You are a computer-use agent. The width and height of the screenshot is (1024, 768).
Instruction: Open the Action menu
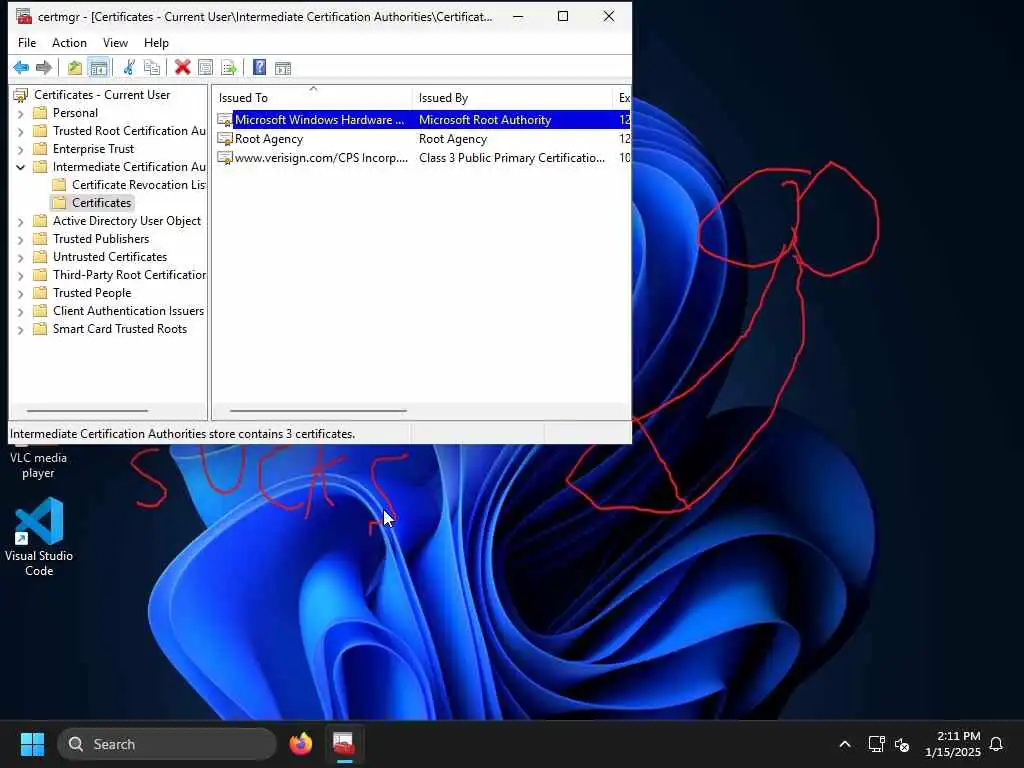point(69,42)
